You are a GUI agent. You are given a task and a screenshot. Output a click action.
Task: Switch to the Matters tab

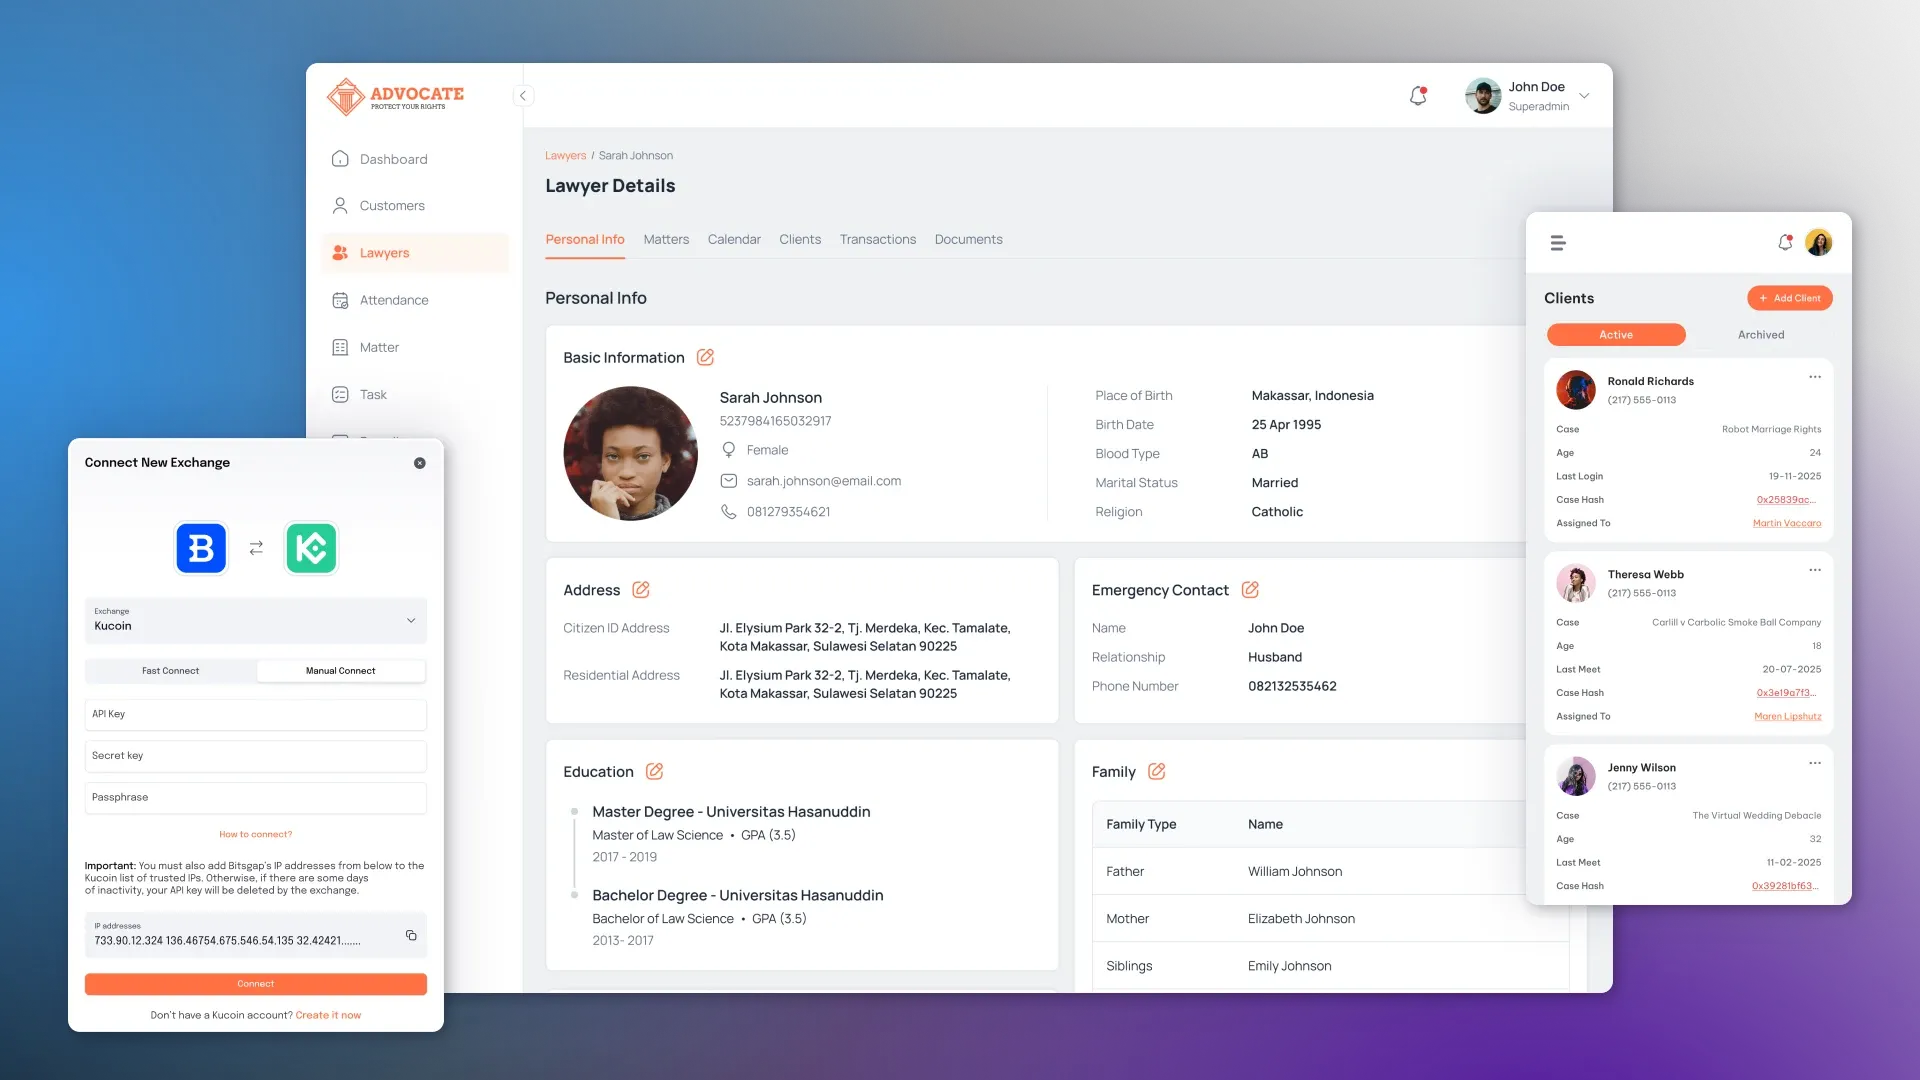(666, 239)
